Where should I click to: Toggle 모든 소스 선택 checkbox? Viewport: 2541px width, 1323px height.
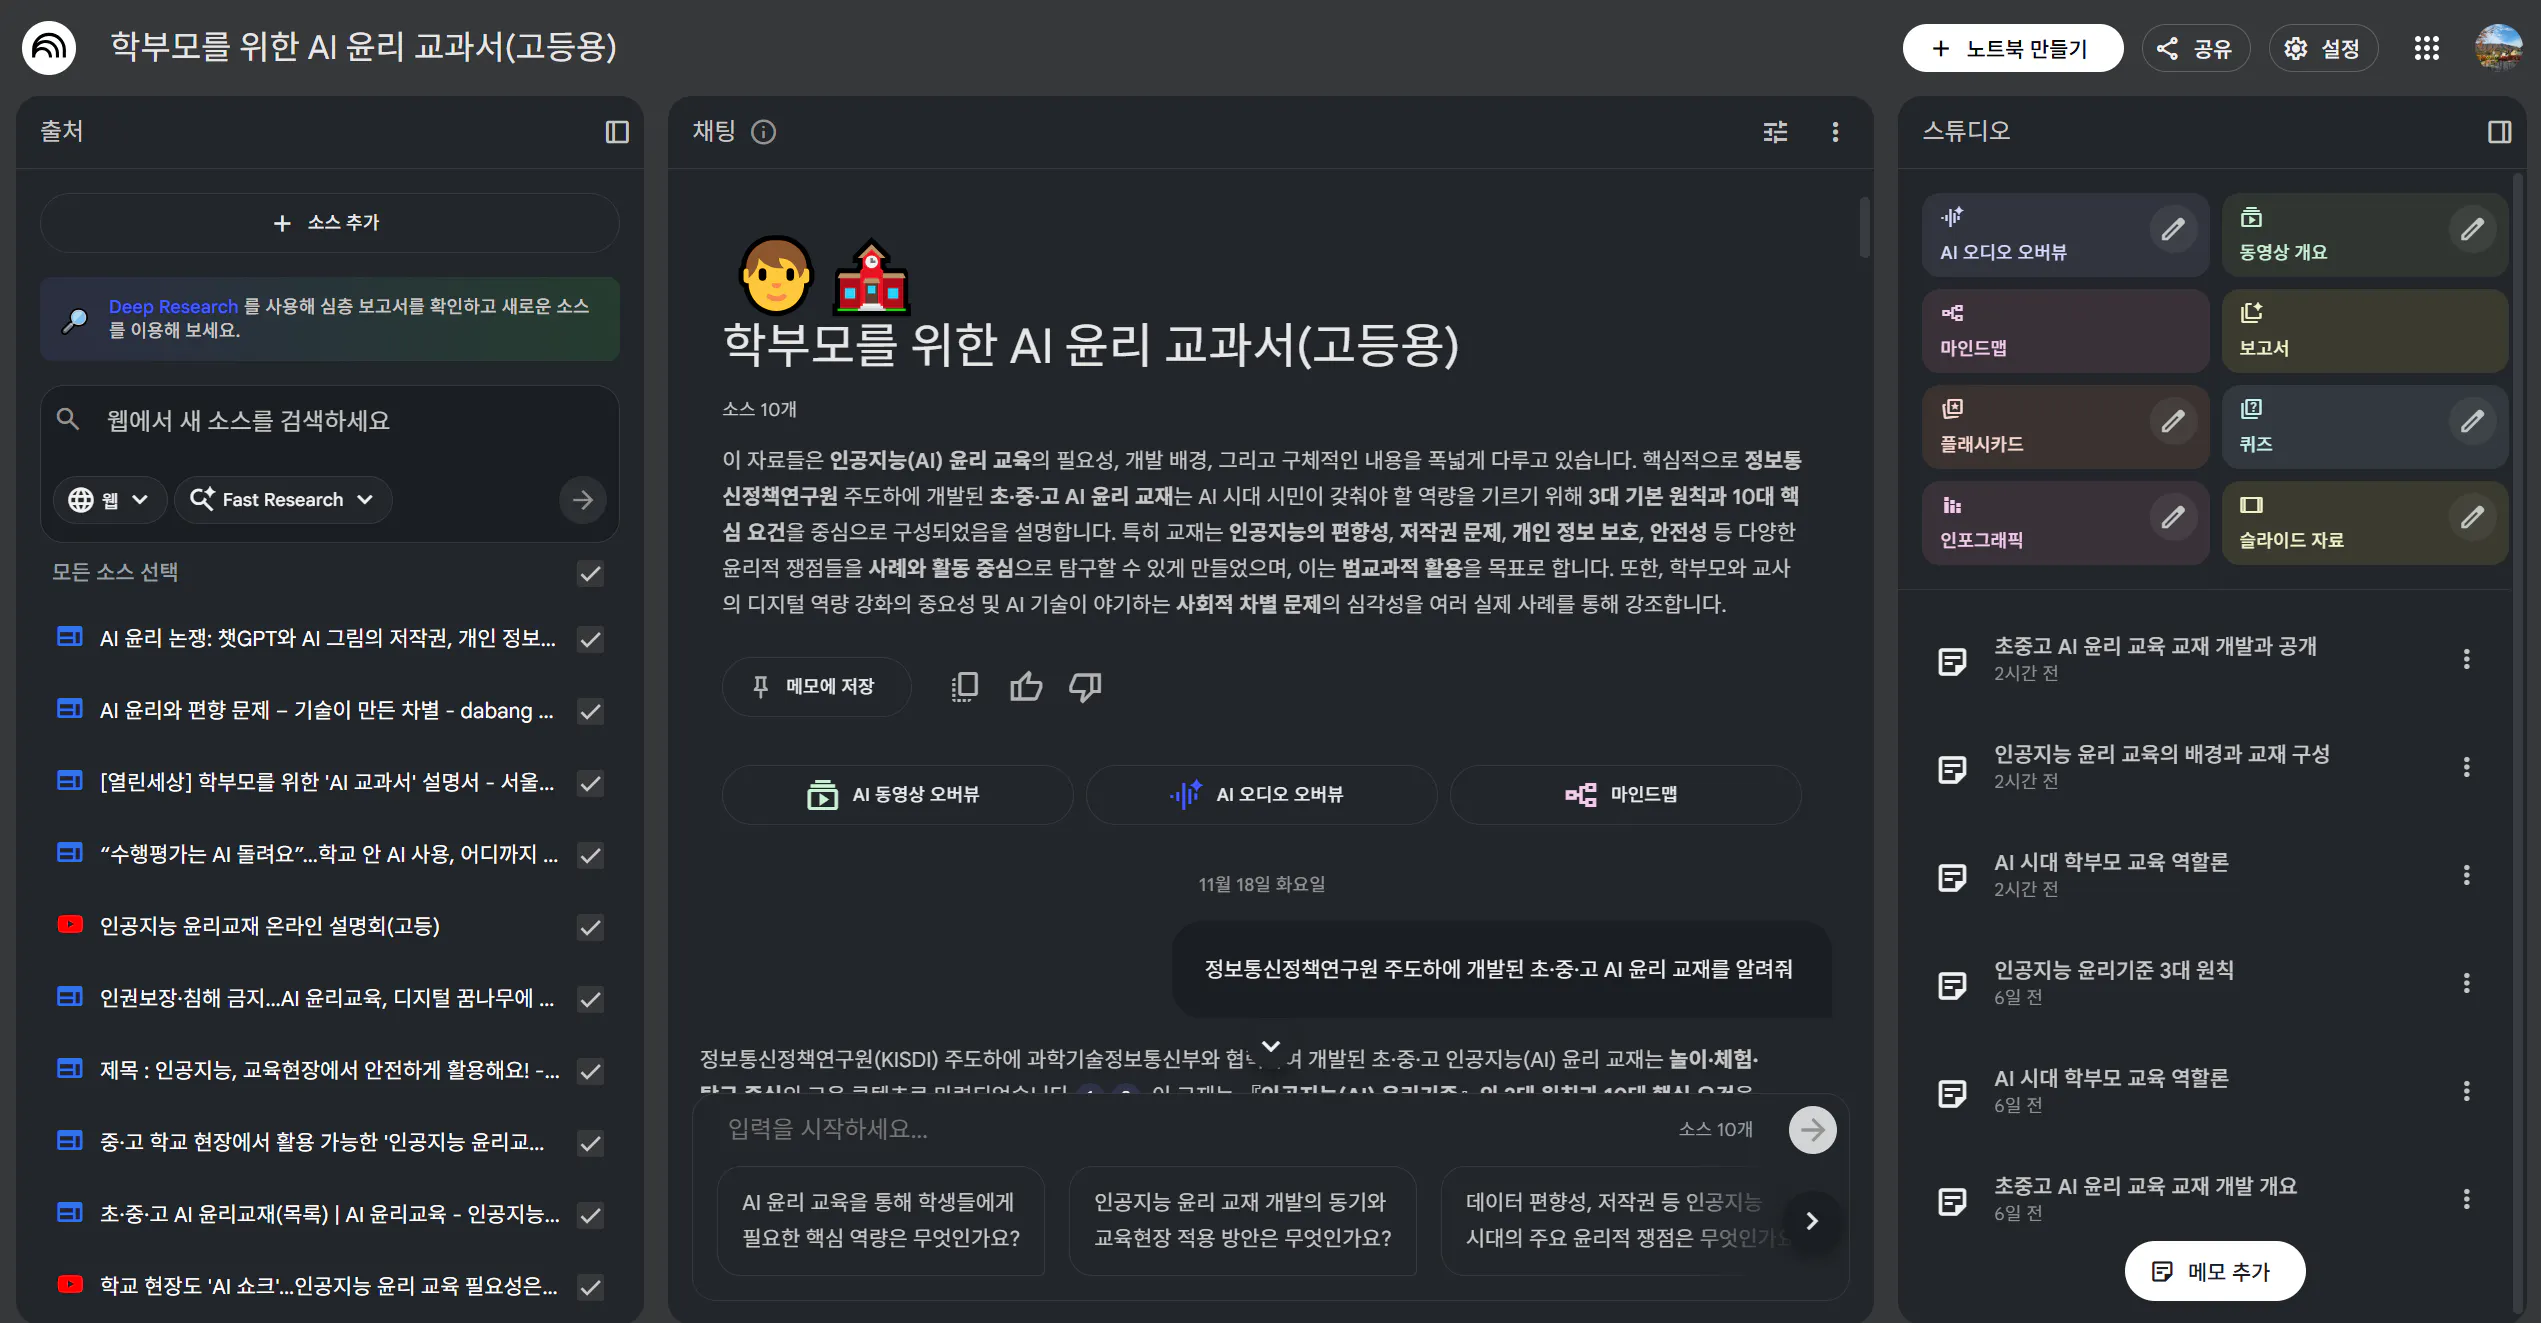tap(591, 573)
